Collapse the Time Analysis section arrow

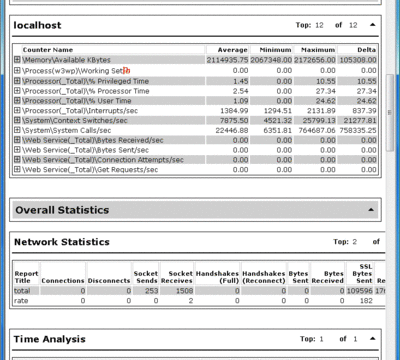(373, 339)
